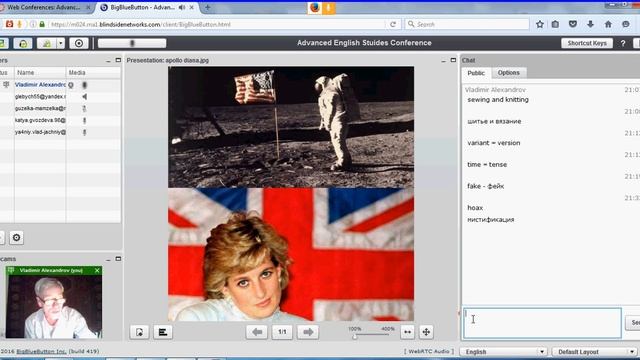Click the record session circle button

(x=79, y=43)
